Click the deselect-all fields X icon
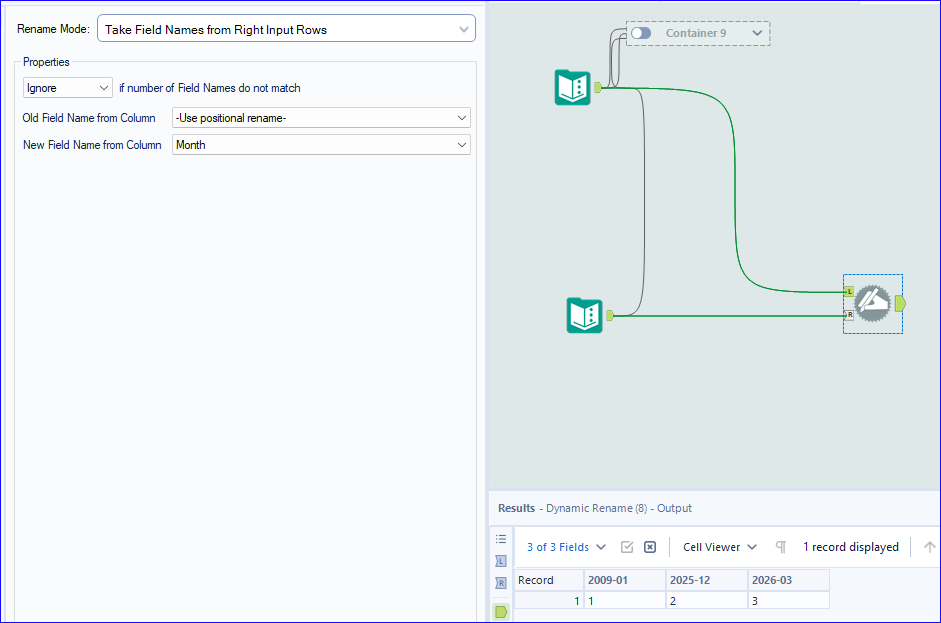Screen dimensions: 941x623 click(650, 547)
